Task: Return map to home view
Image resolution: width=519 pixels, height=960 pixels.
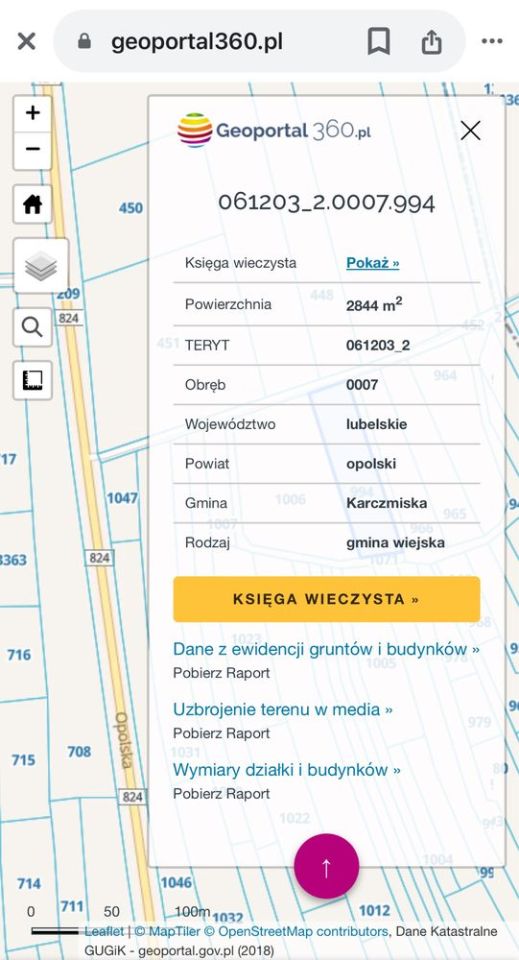Action: click(x=32, y=204)
